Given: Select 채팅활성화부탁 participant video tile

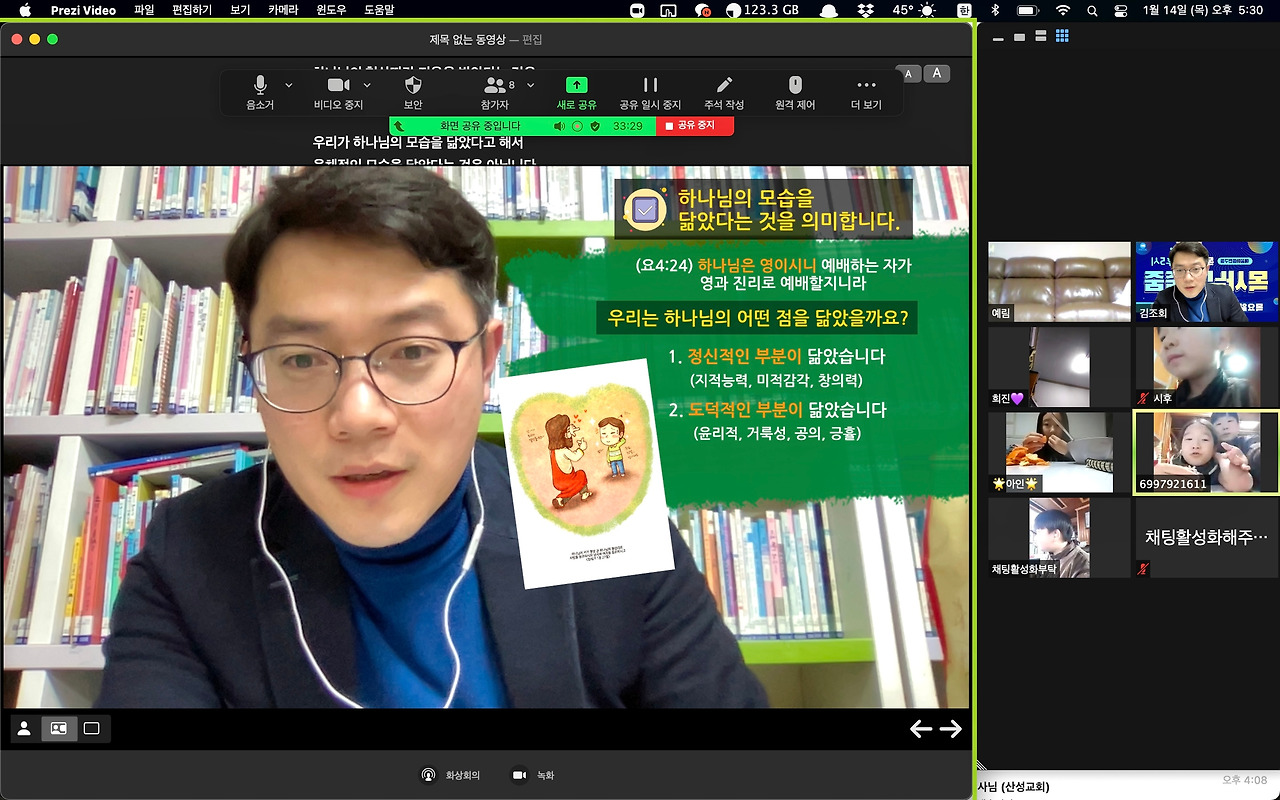Looking at the screenshot, I should click(x=1059, y=537).
